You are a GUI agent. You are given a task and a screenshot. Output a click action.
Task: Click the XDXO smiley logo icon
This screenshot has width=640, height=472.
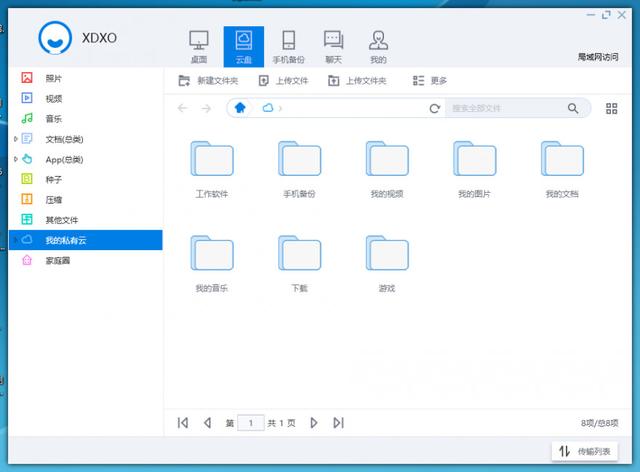pos(55,38)
